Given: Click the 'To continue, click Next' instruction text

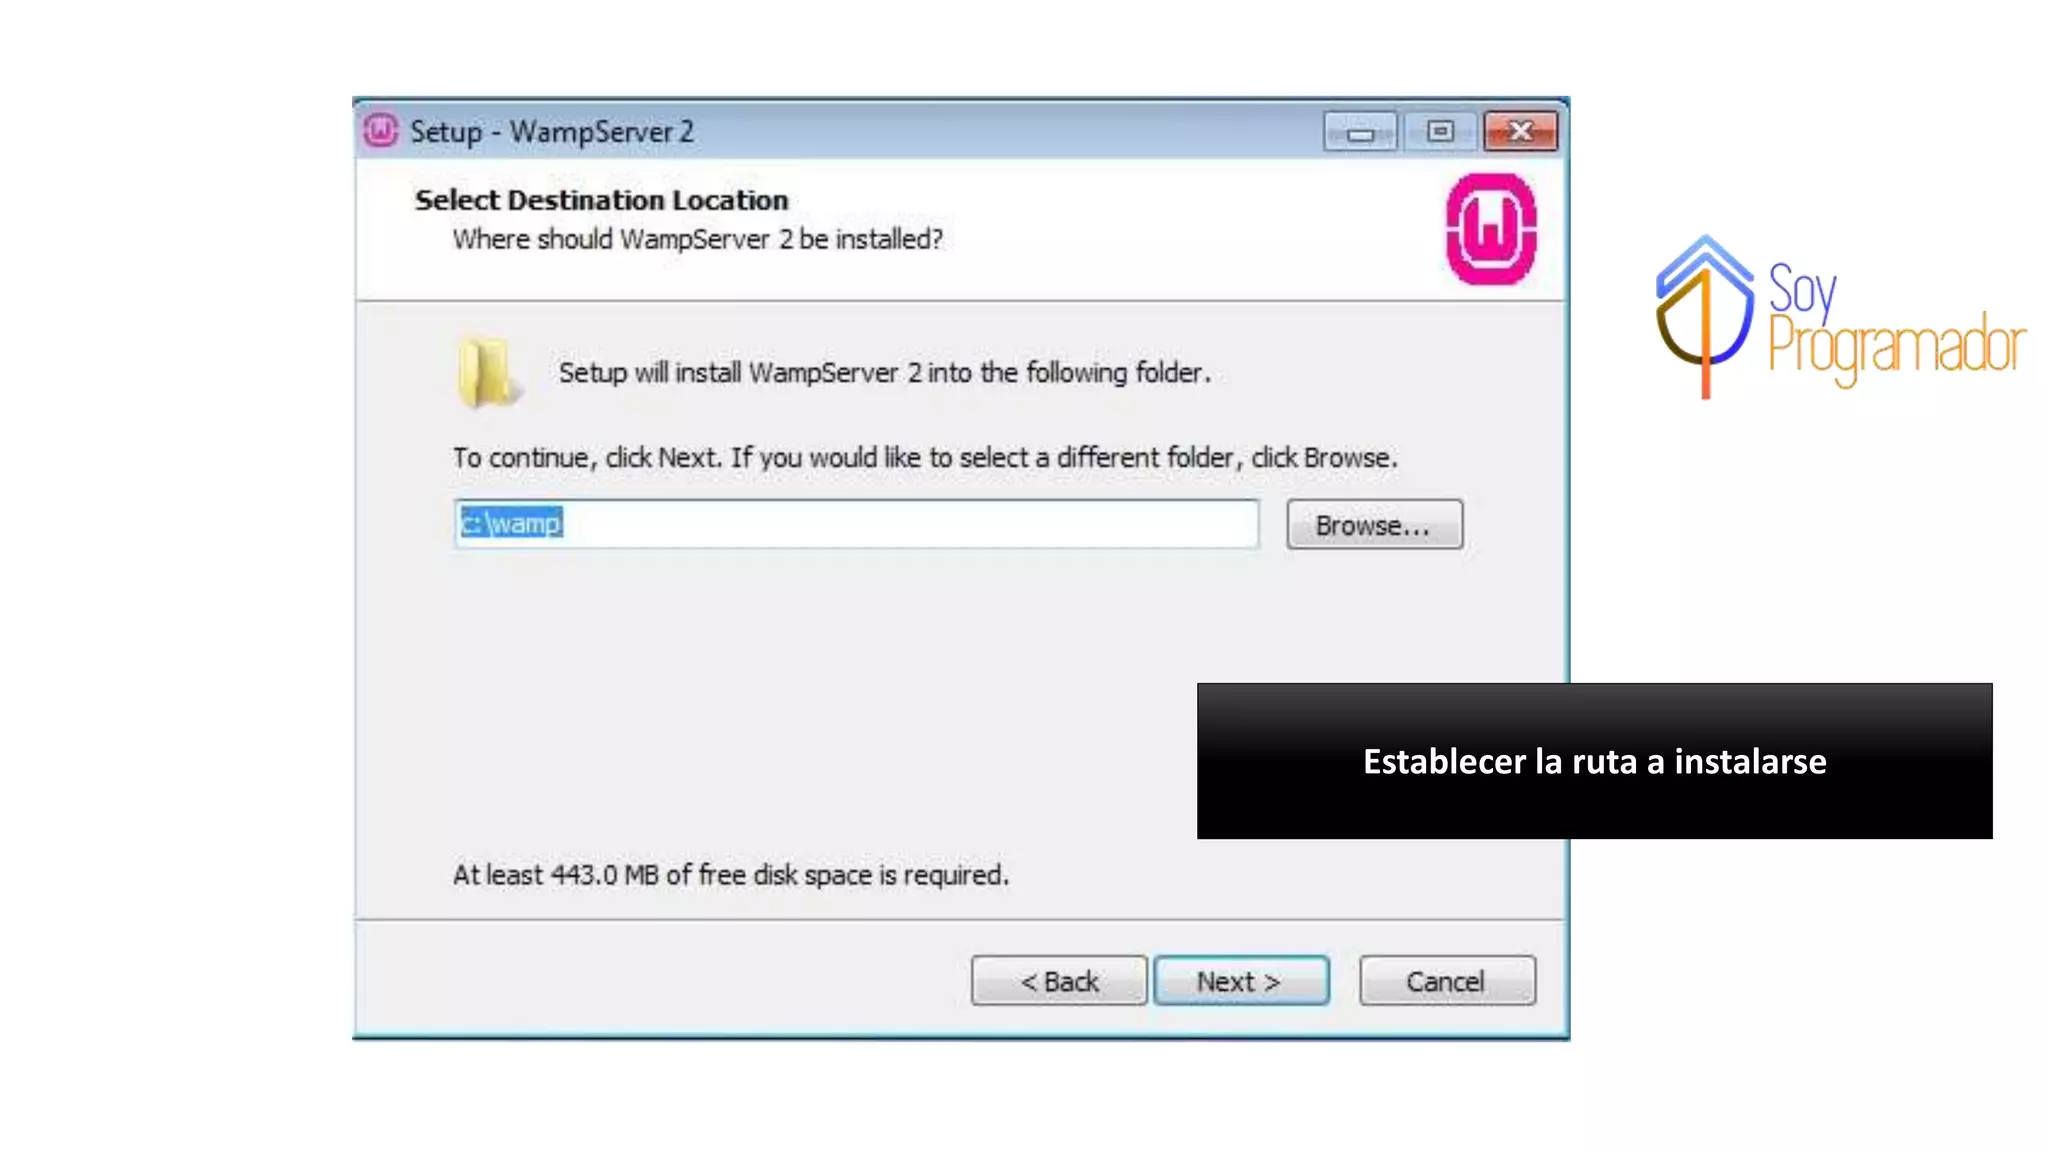Looking at the screenshot, I should [925, 458].
